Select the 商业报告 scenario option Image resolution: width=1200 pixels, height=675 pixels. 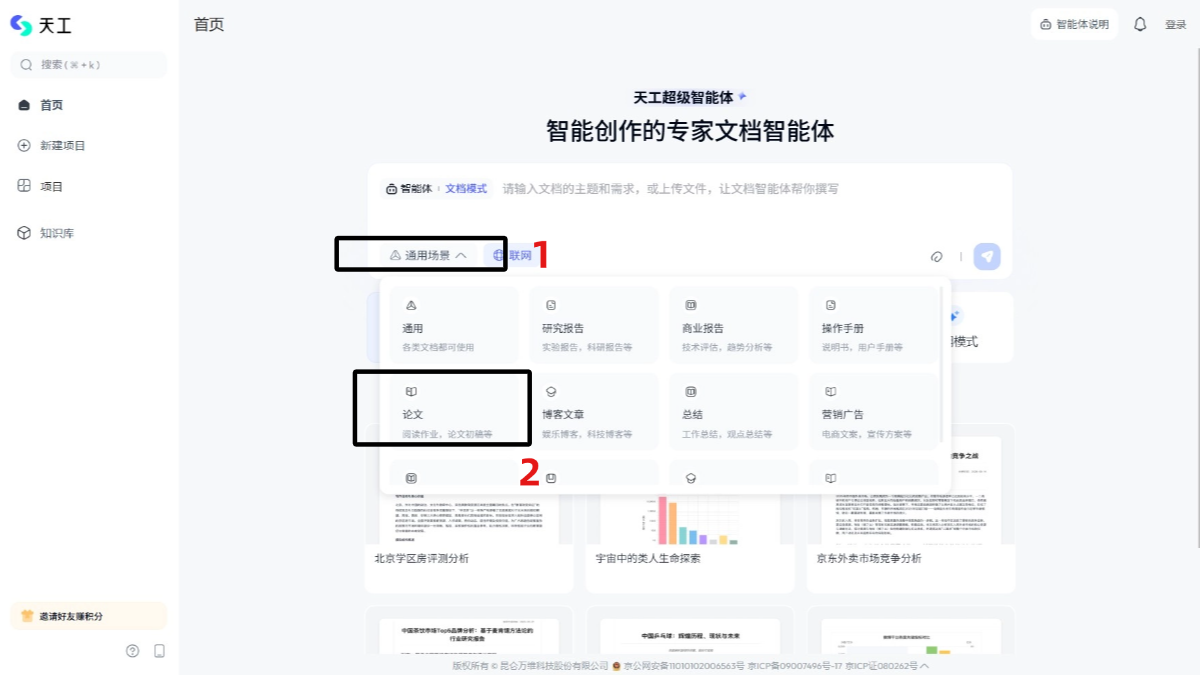tap(734, 325)
